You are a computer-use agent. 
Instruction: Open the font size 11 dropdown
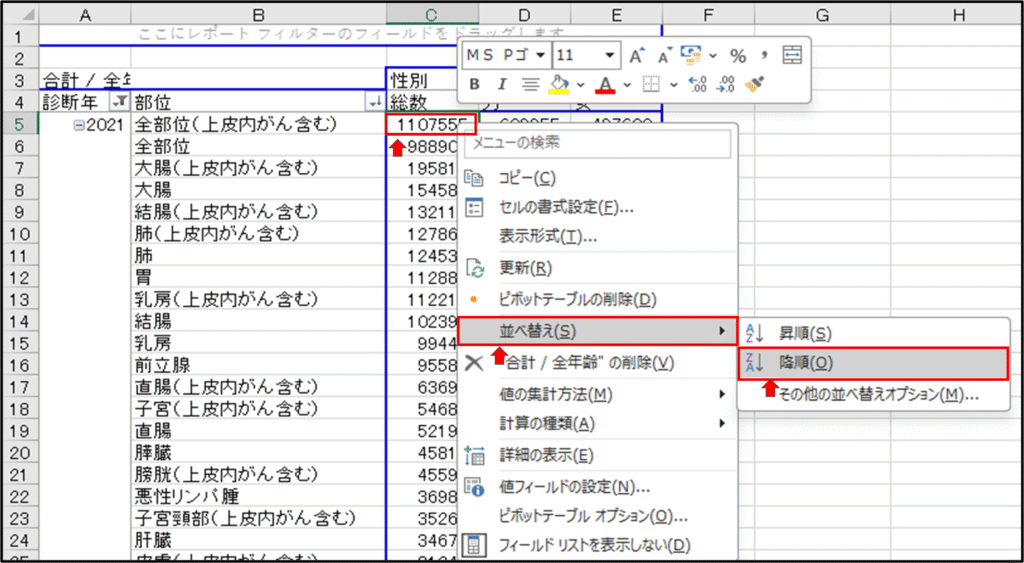tap(610, 56)
